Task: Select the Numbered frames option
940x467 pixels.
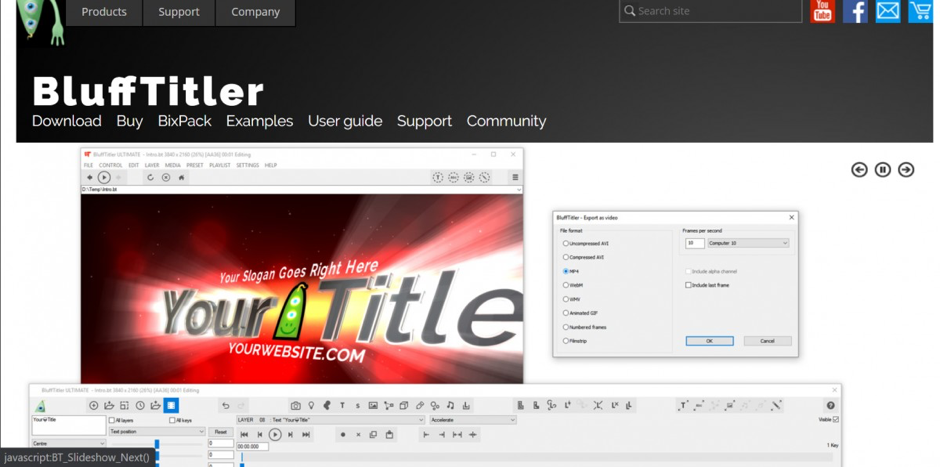Action: click(x=585, y=327)
